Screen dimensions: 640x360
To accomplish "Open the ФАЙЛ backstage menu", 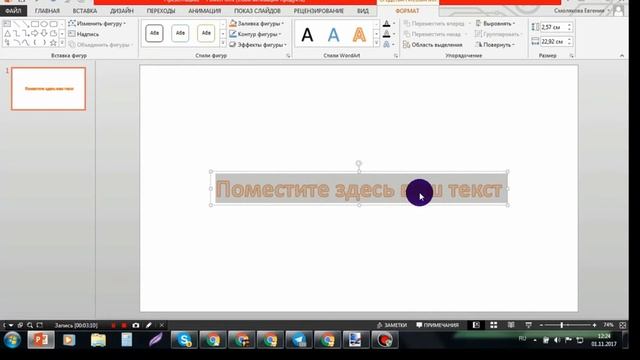I will (x=13, y=11).
